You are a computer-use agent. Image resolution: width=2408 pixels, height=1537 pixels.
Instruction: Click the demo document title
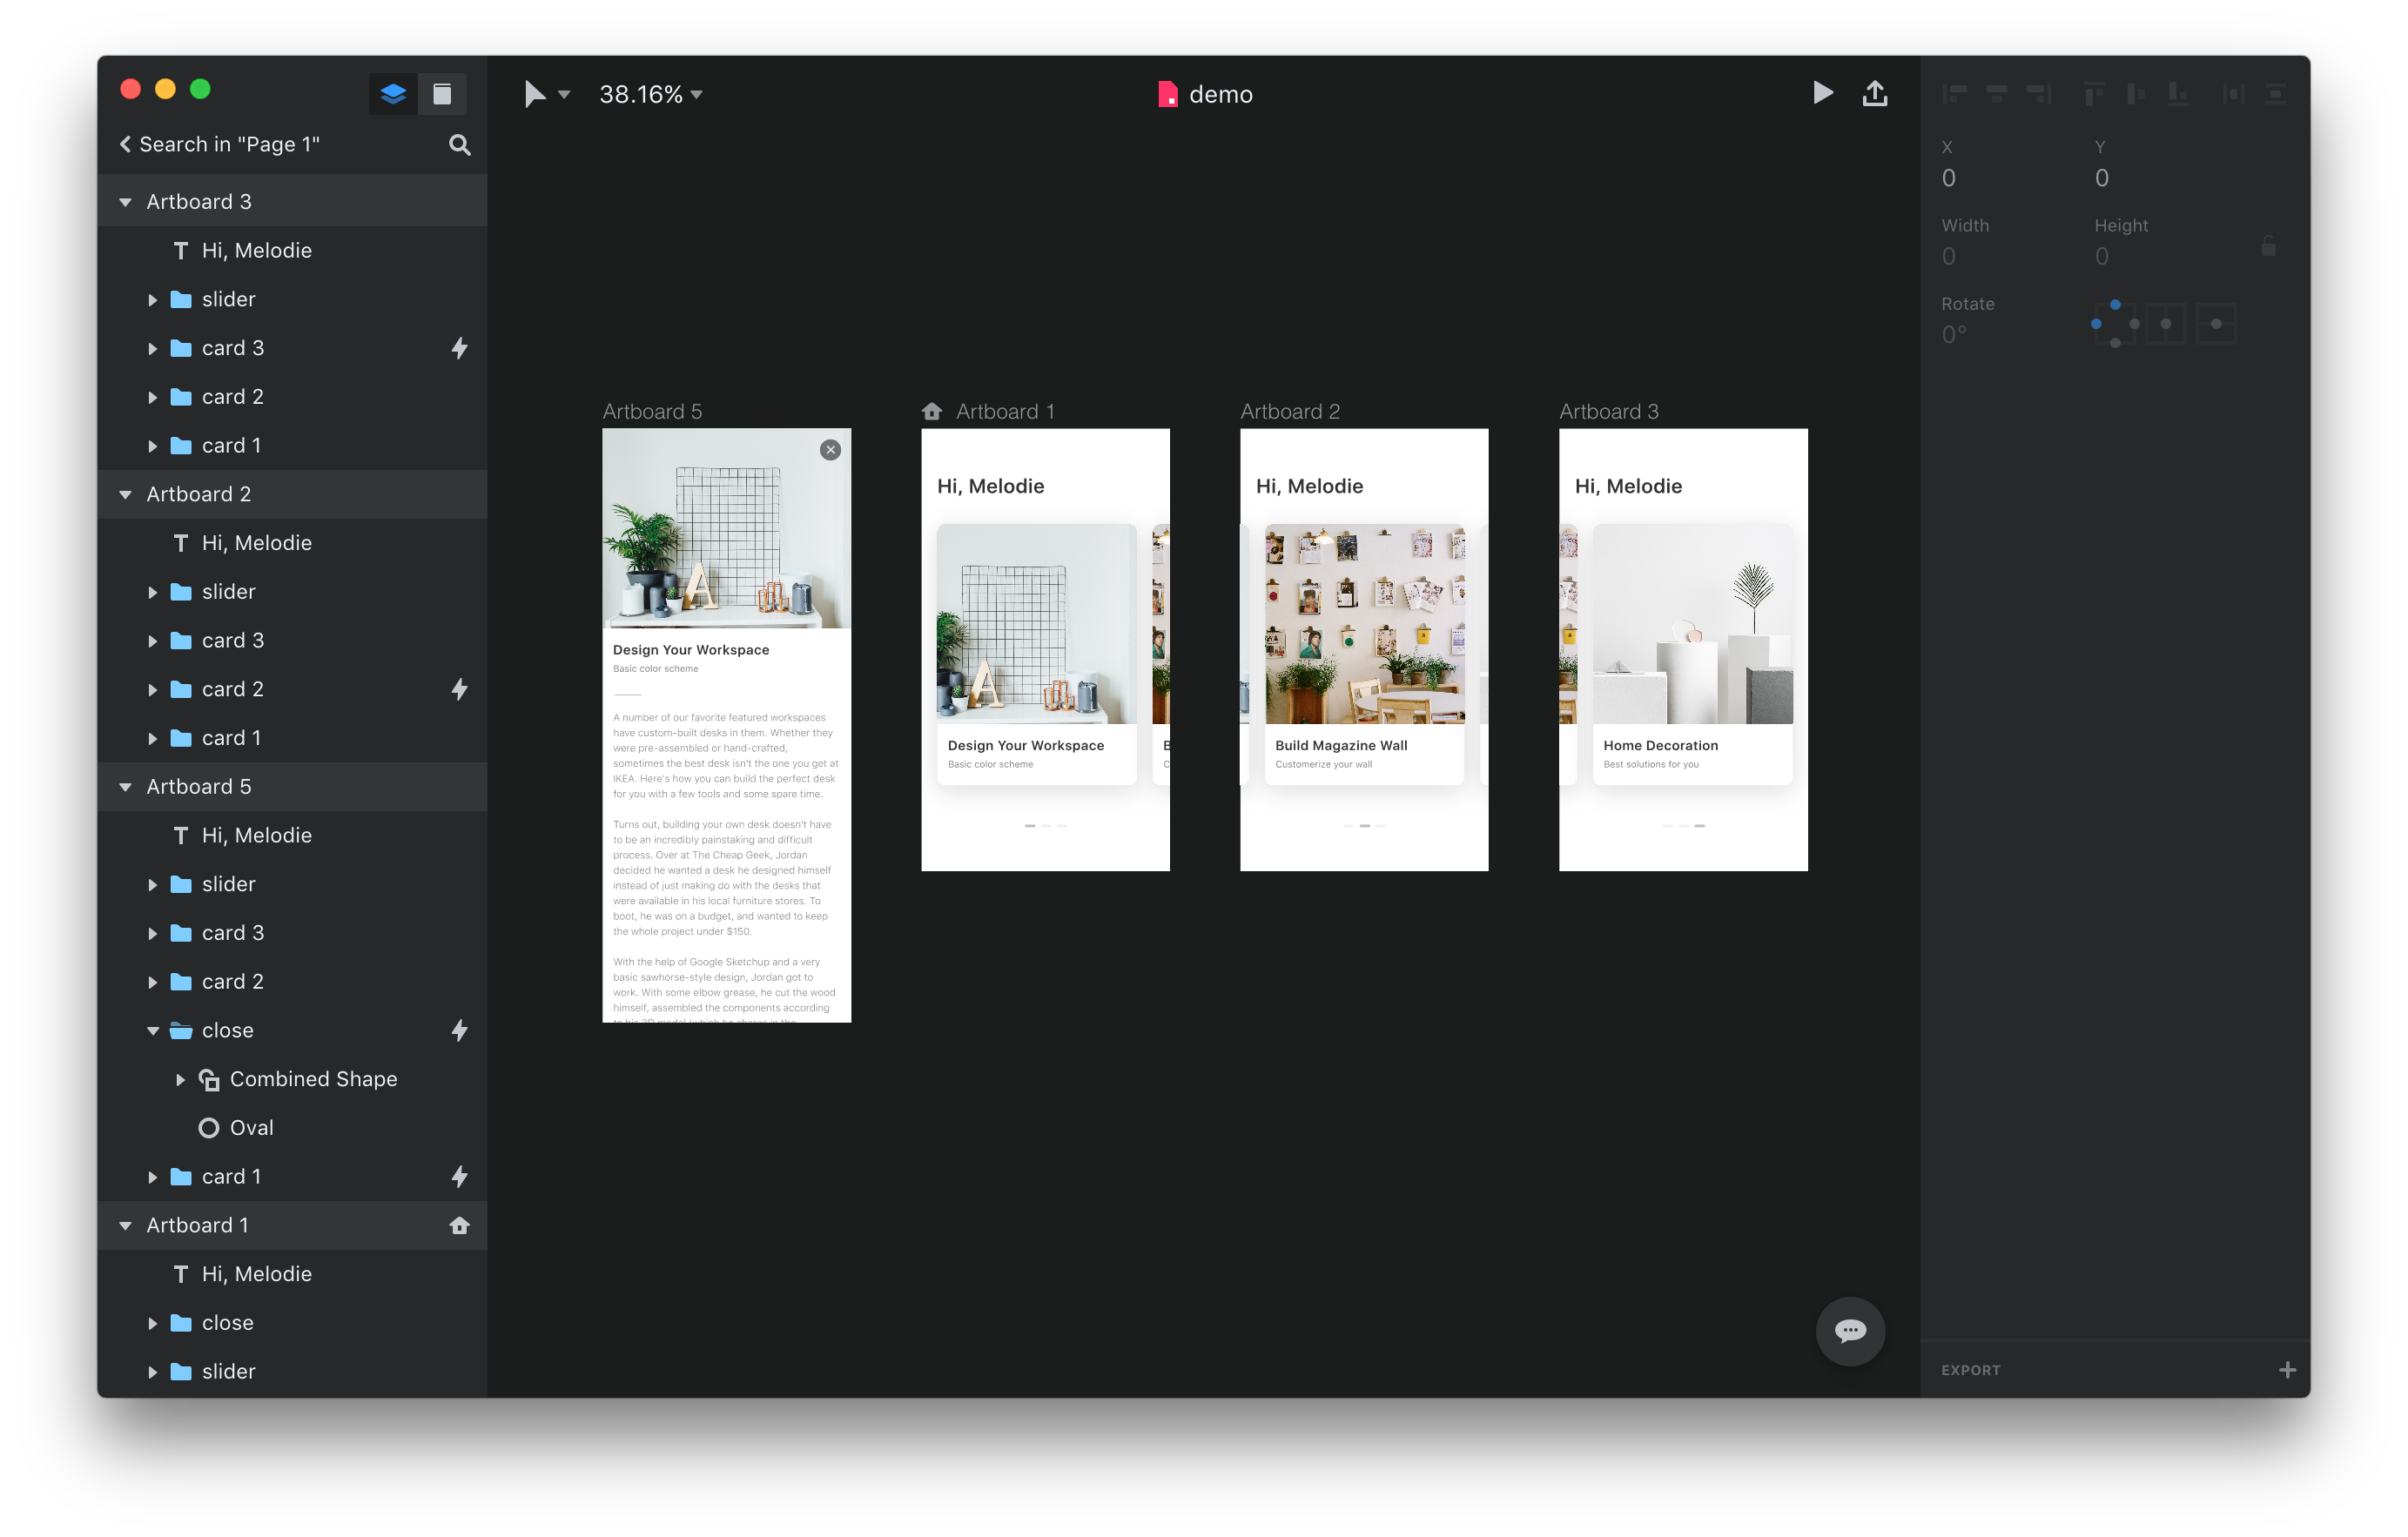1221,94
